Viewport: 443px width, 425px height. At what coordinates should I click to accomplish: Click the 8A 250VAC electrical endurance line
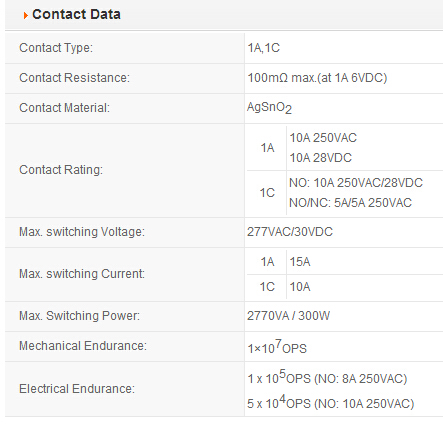pos(327,377)
